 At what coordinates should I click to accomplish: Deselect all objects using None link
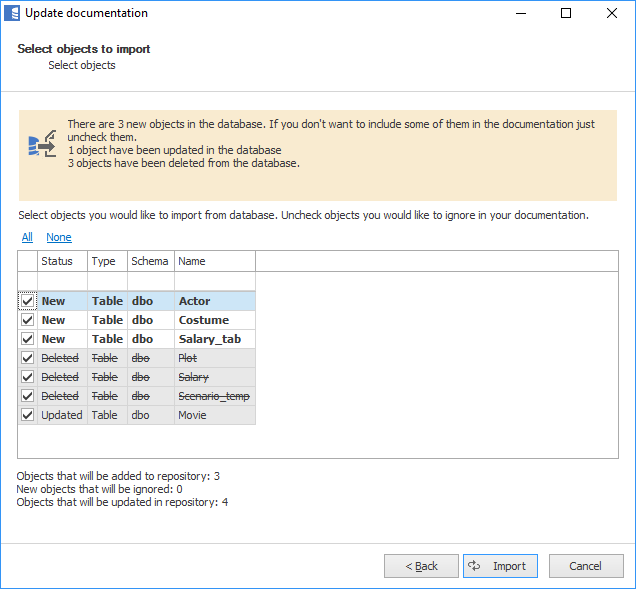59,238
